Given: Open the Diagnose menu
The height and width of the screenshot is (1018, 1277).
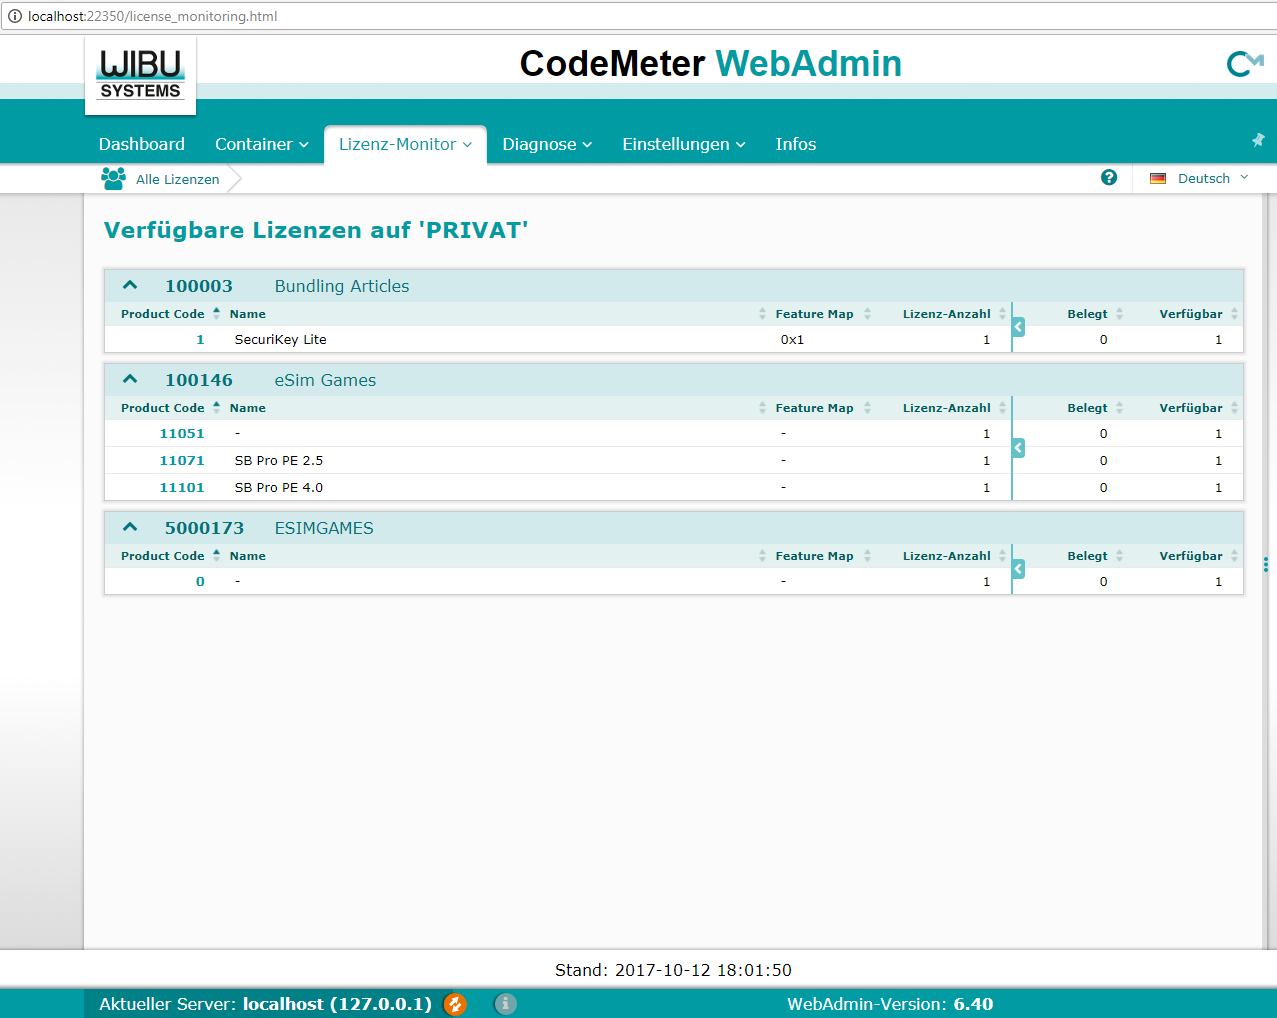Looking at the screenshot, I should point(547,144).
